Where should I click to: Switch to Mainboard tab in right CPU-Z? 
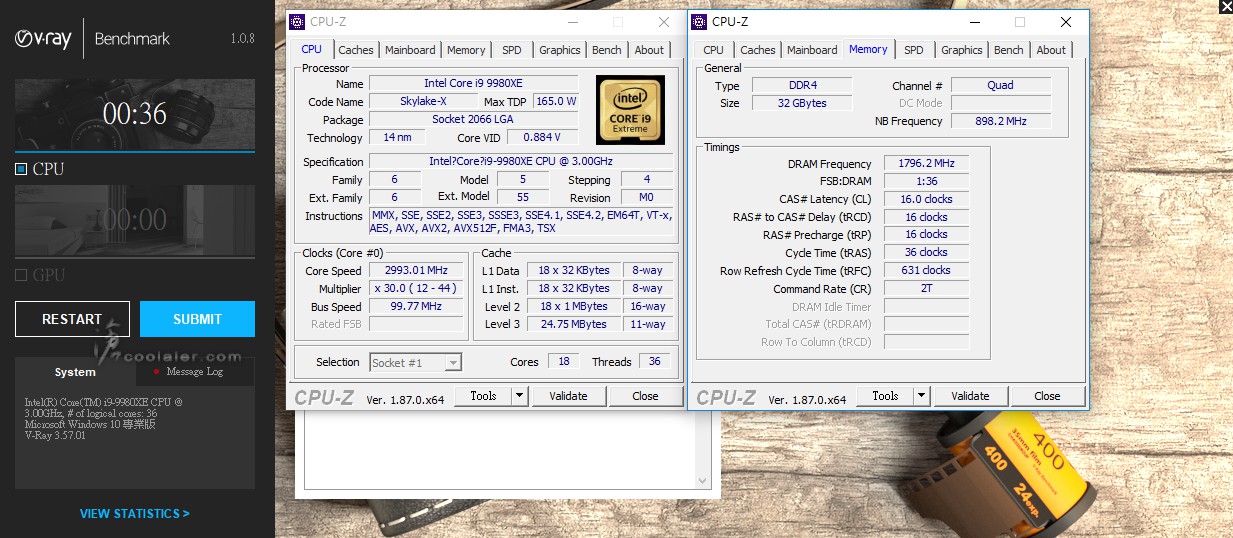click(812, 50)
